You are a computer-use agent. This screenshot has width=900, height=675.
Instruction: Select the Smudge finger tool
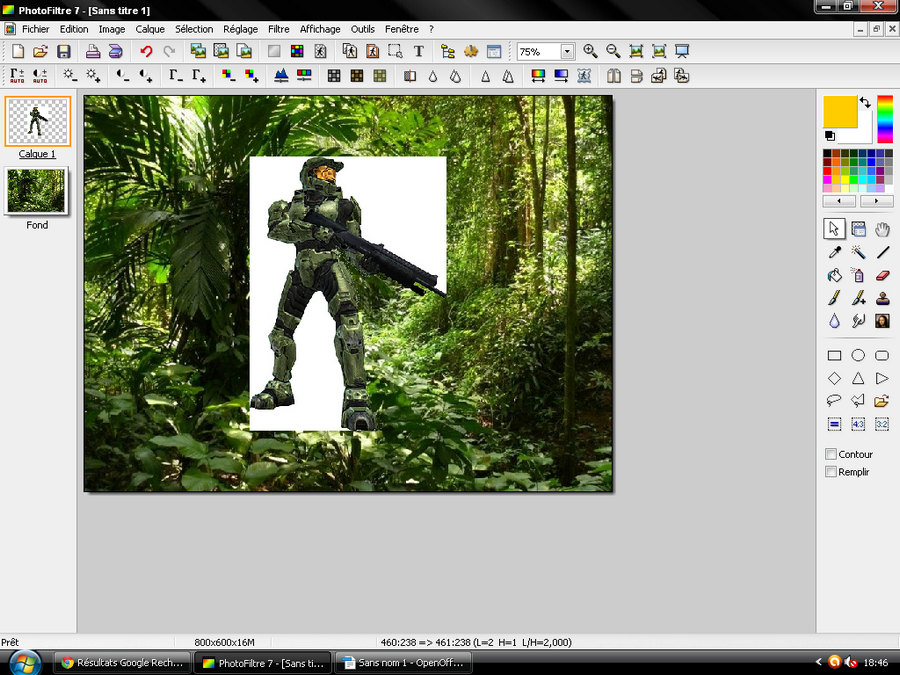tap(858, 321)
